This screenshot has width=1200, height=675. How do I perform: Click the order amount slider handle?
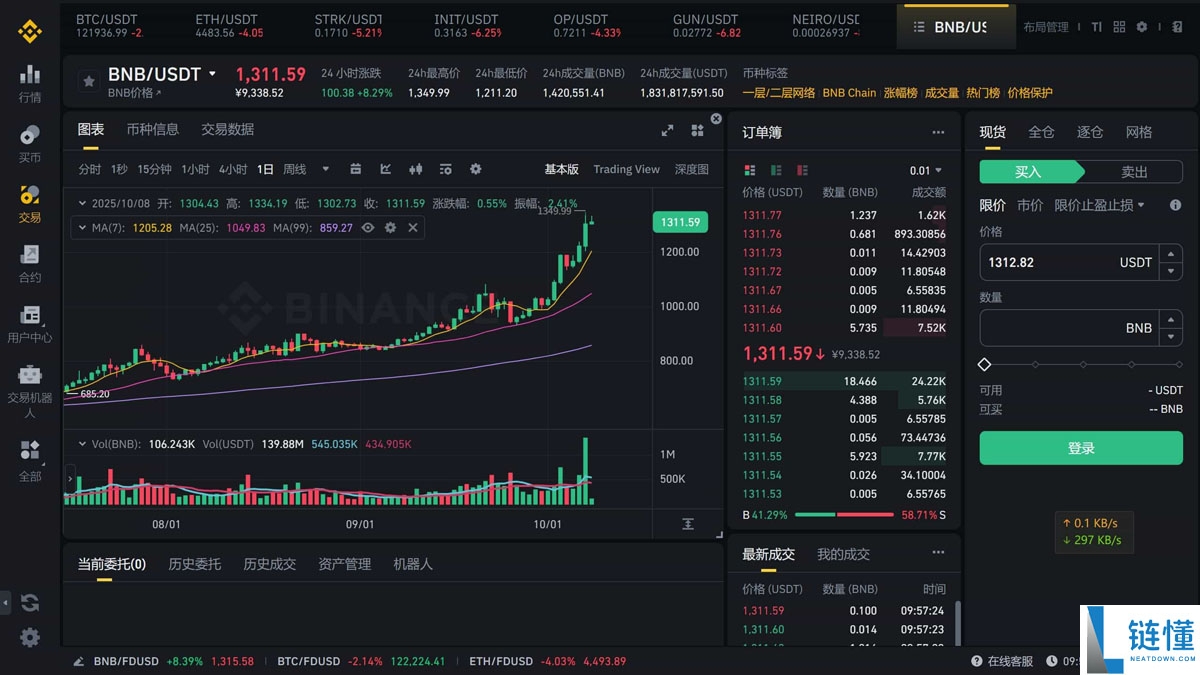coord(985,365)
